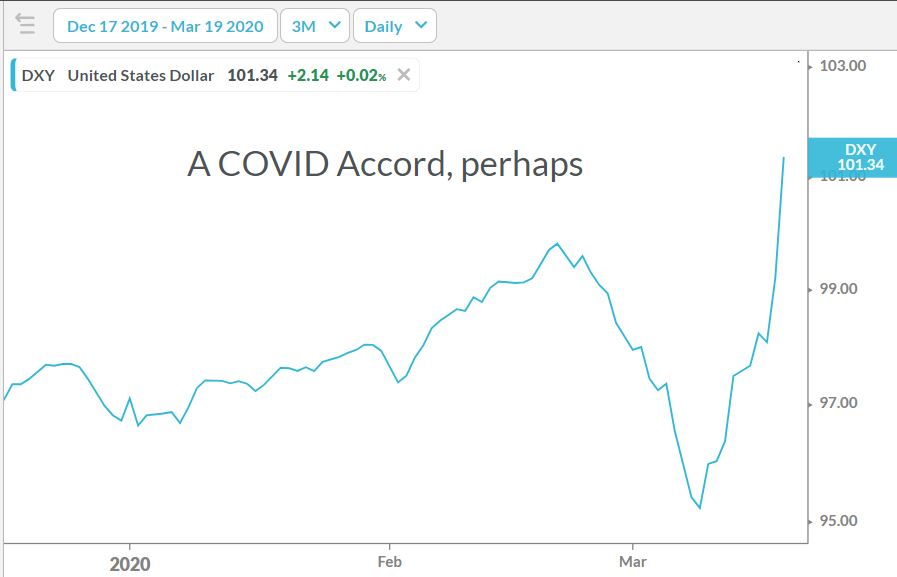Open the Dec 17 2019 - Mar 19 2020 date range picker
This screenshot has height=577, width=897.
[165, 26]
